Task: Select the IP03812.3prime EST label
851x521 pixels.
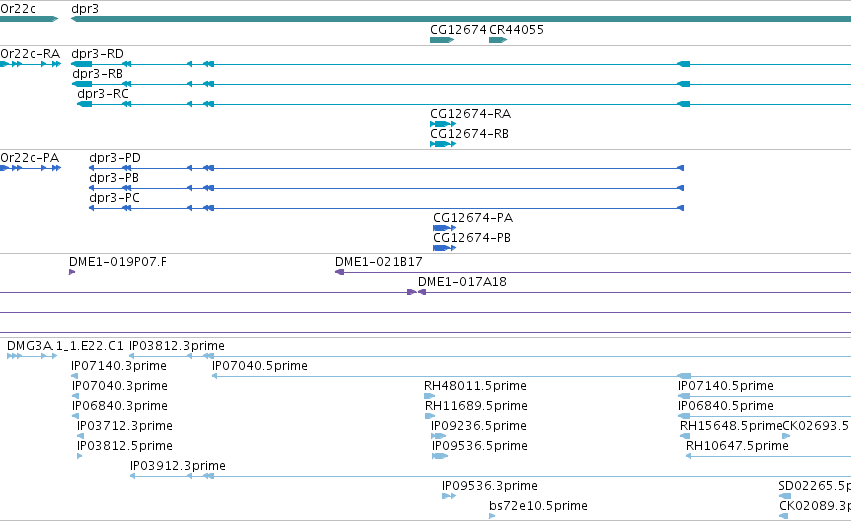Action: [x=177, y=346]
